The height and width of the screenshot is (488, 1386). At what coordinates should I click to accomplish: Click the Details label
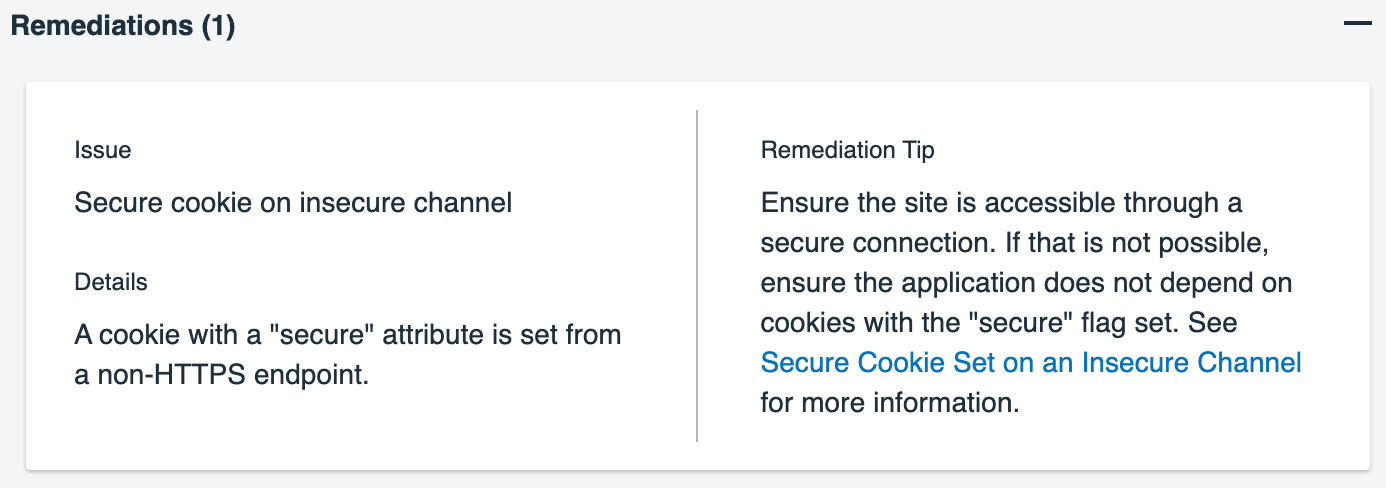tap(111, 282)
